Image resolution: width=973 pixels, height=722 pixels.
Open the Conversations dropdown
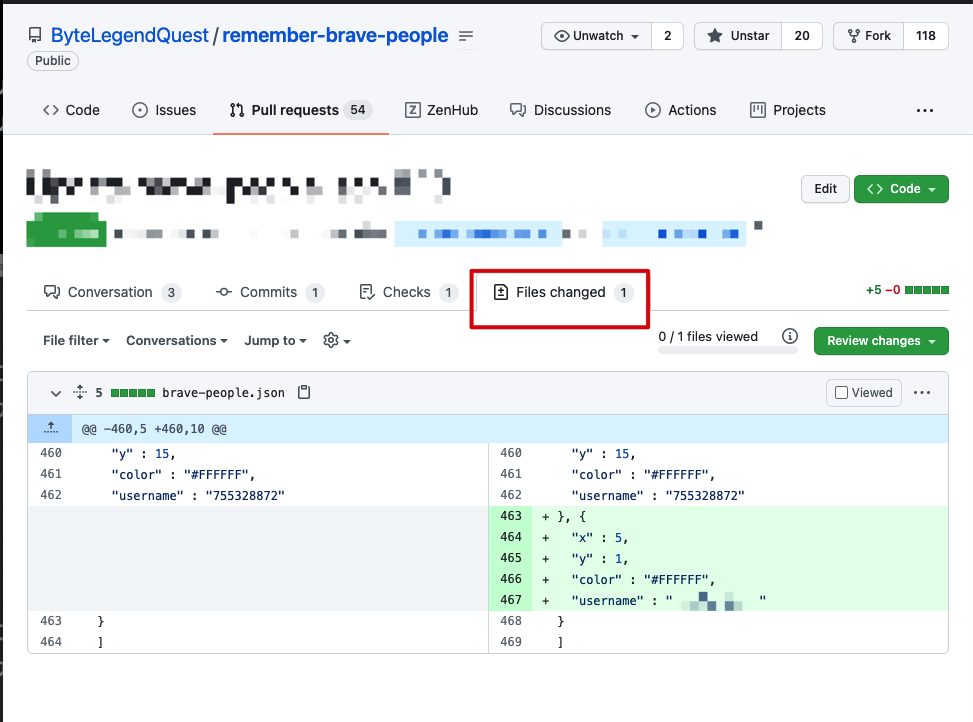point(177,341)
